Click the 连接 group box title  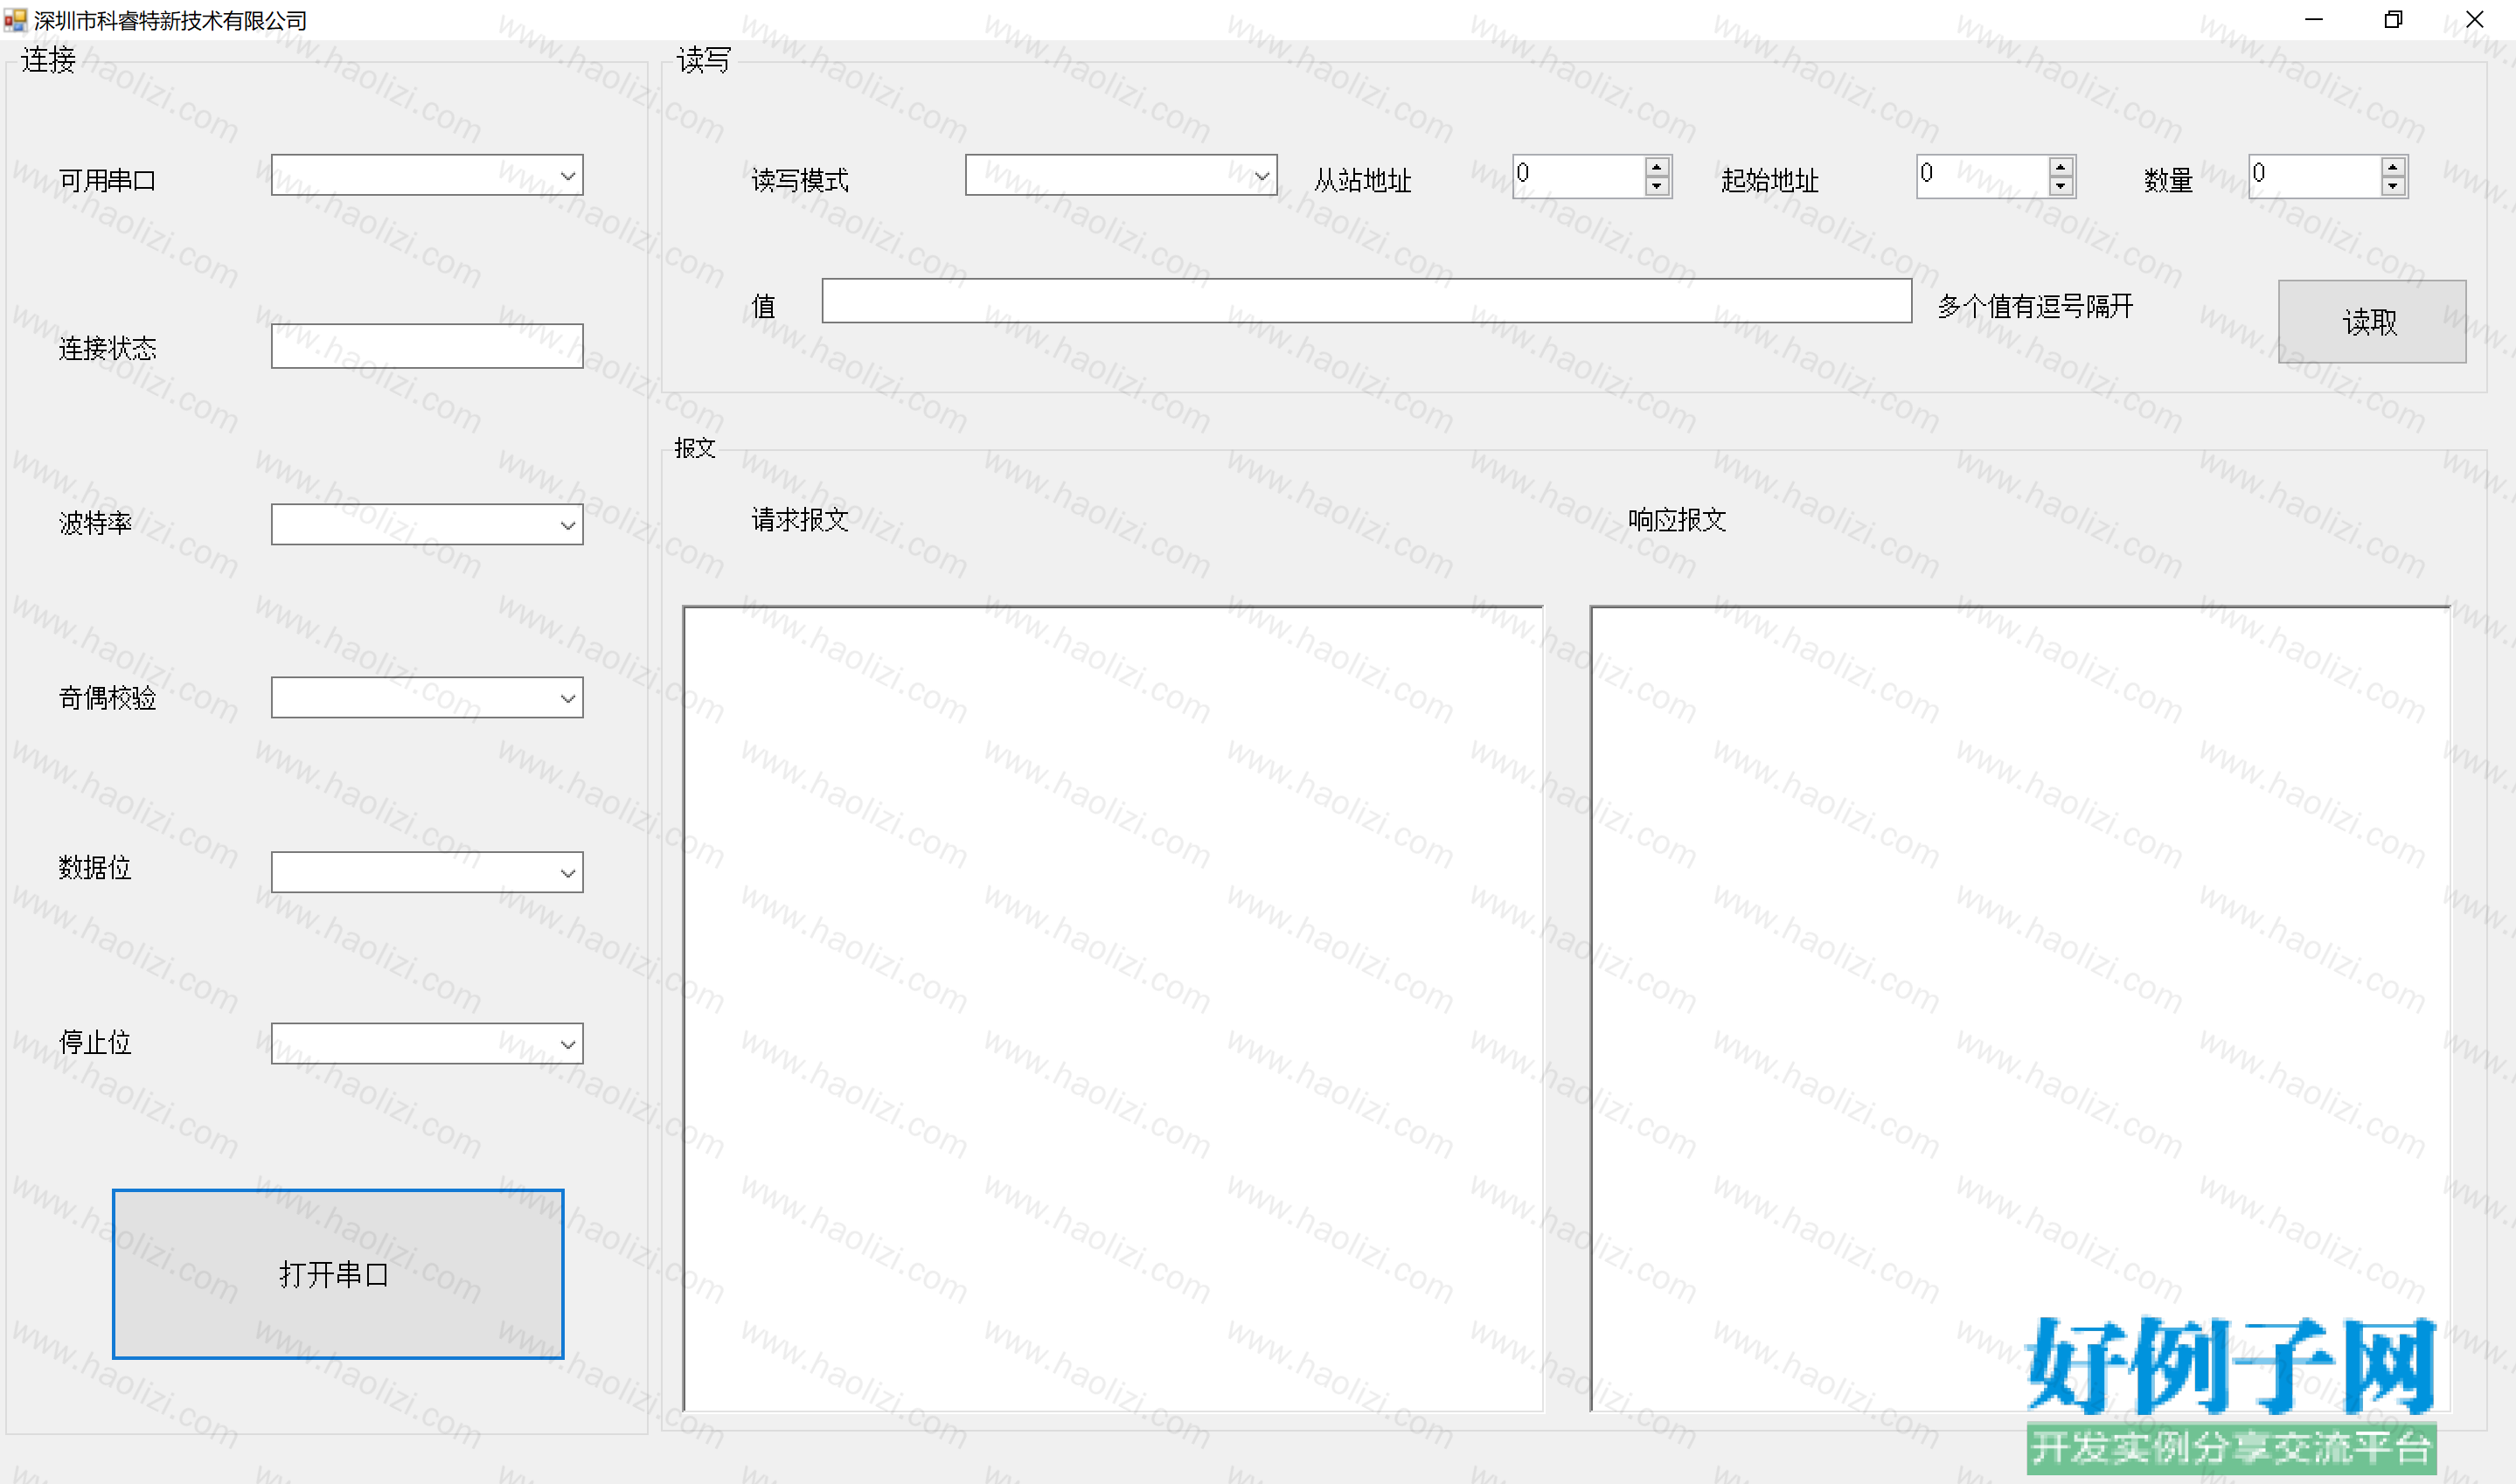tap(48, 60)
